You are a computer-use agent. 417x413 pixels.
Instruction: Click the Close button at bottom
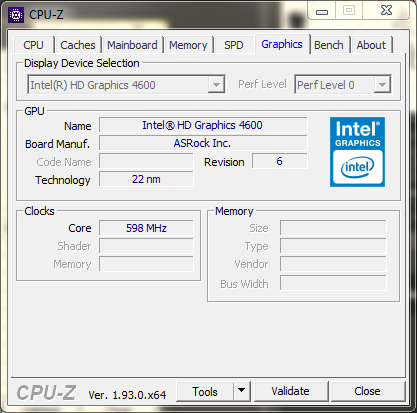click(367, 391)
